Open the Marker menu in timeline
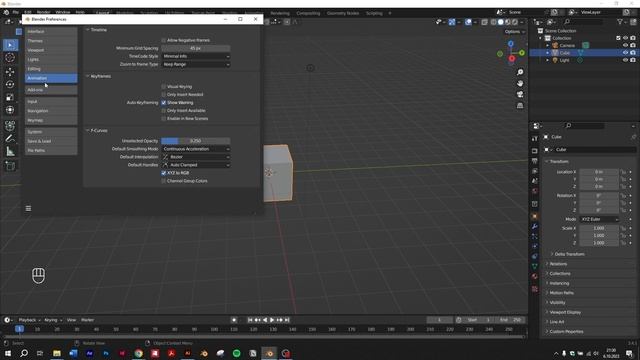The height and width of the screenshot is (360, 640). click(x=87, y=320)
